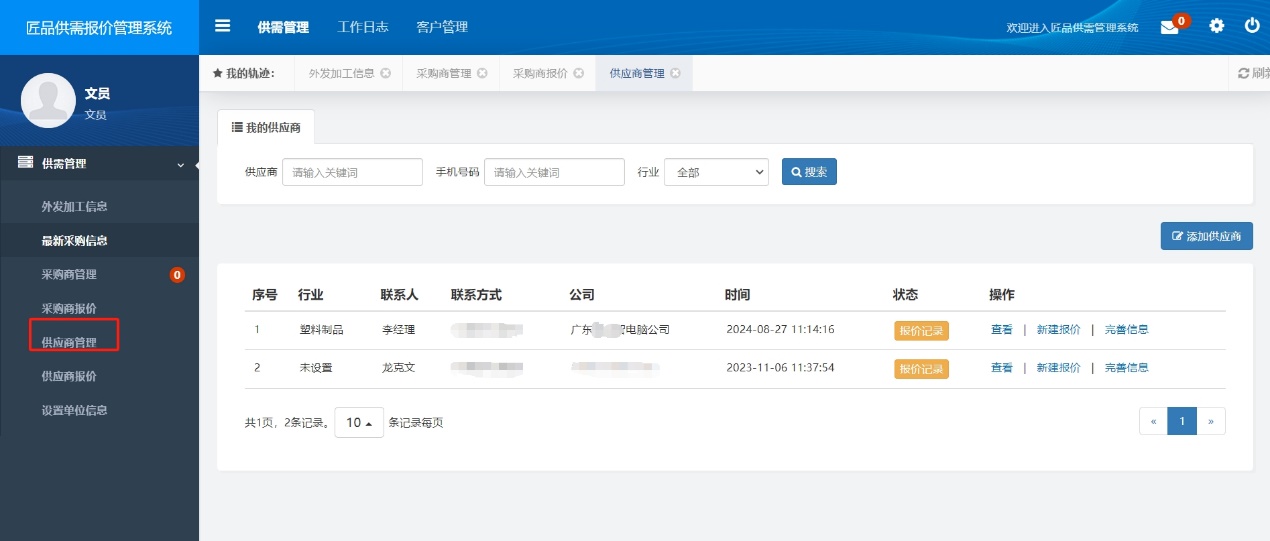
Task: Click 查看 in 李经理 row
Action: [x=1002, y=329]
